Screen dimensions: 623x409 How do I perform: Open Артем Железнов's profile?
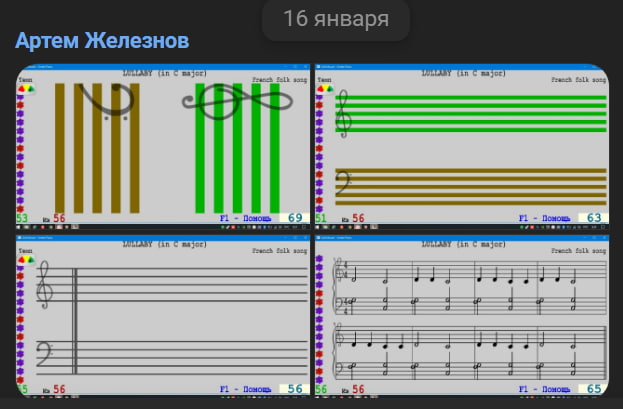click(x=102, y=42)
